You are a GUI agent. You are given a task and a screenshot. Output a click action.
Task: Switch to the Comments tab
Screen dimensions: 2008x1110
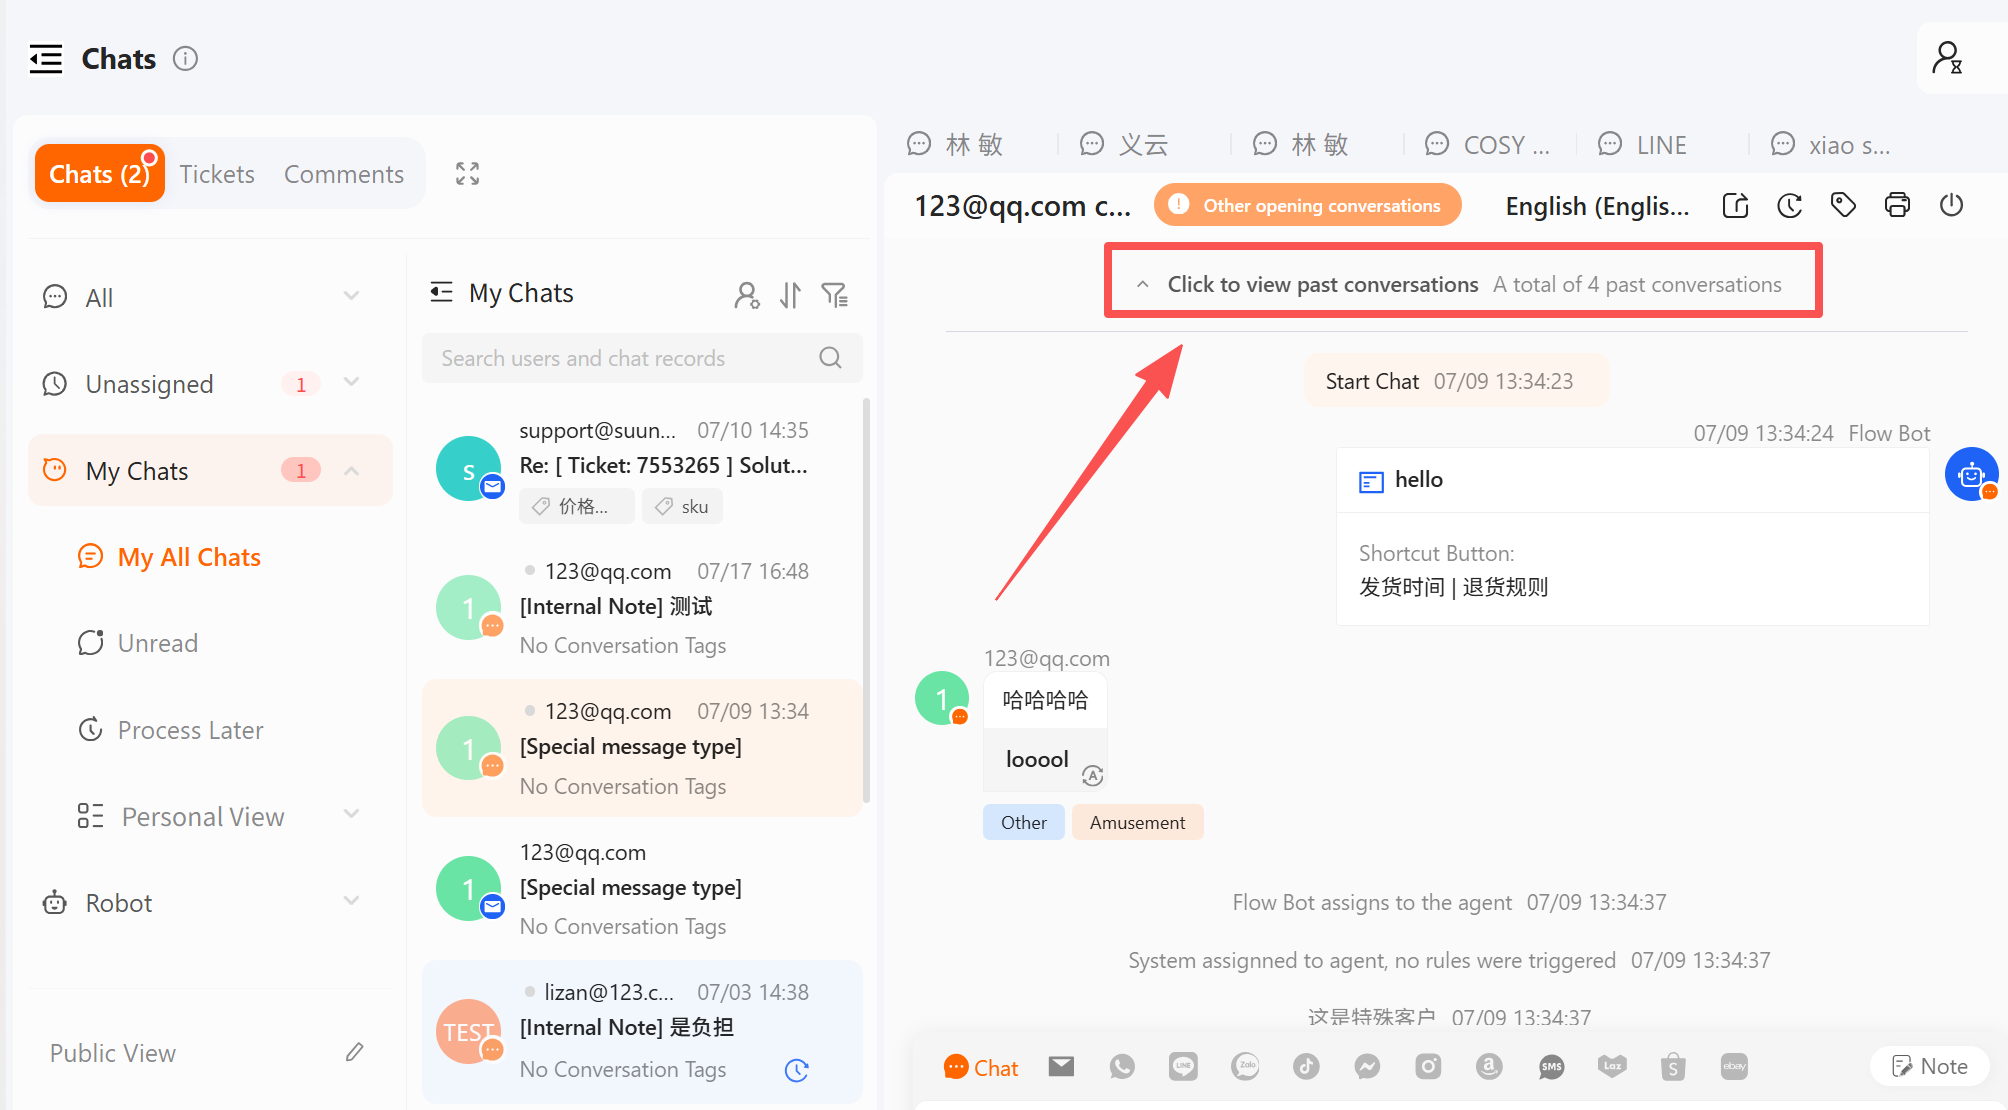[344, 174]
